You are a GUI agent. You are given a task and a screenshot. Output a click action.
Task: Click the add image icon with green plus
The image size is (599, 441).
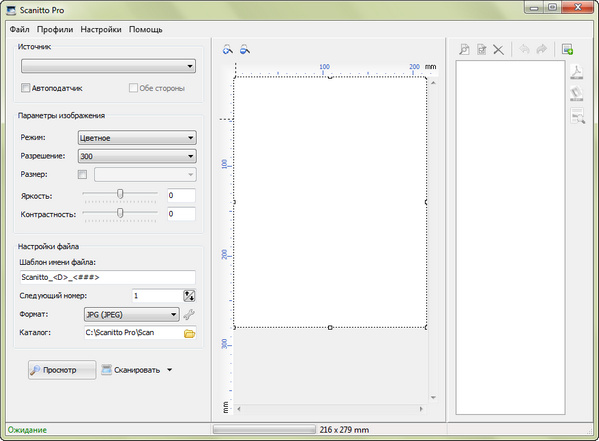click(567, 49)
